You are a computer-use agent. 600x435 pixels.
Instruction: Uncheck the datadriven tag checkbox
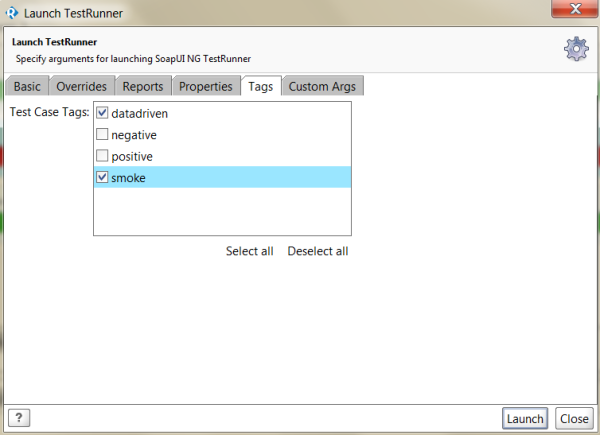click(x=102, y=113)
